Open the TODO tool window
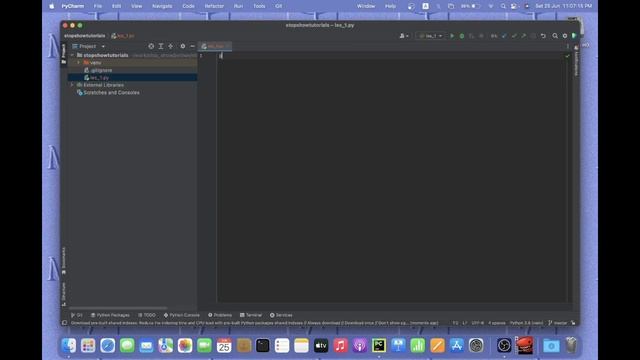Image resolution: width=640 pixels, height=360 pixels. pos(147,315)
